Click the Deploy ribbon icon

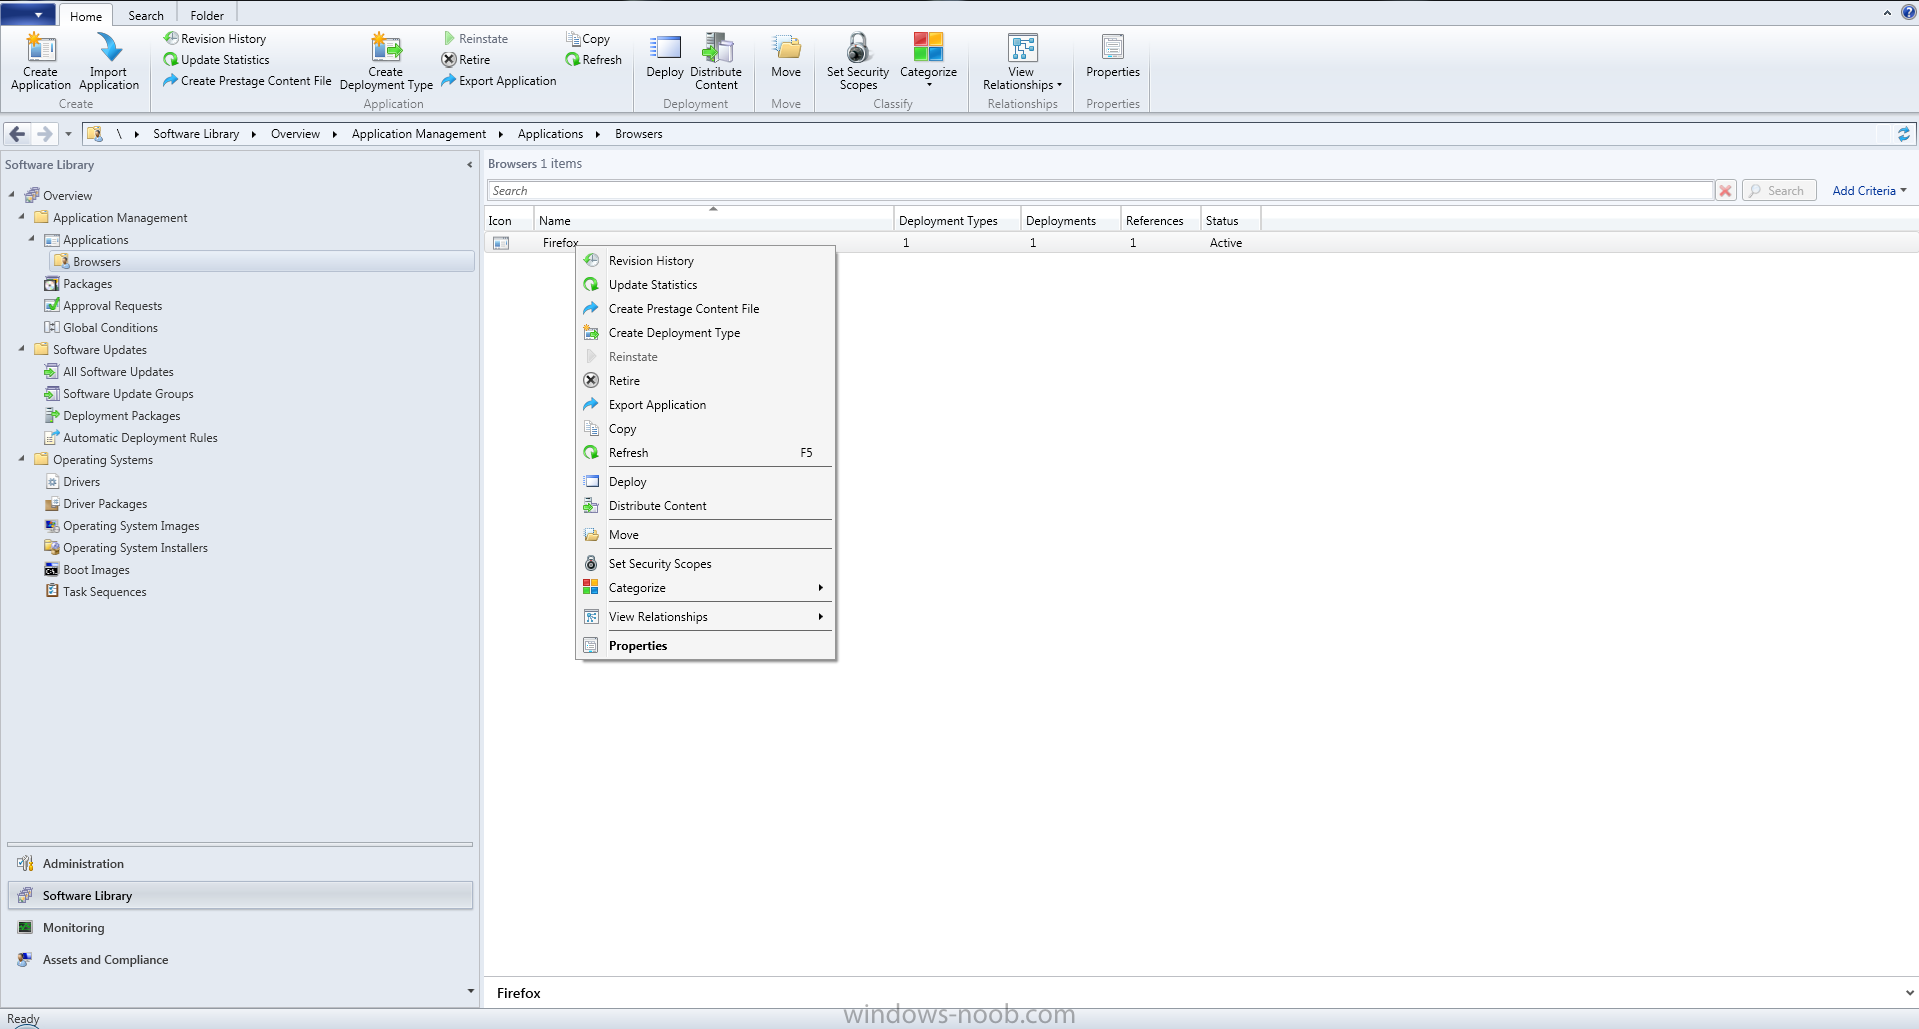(665, 56)
